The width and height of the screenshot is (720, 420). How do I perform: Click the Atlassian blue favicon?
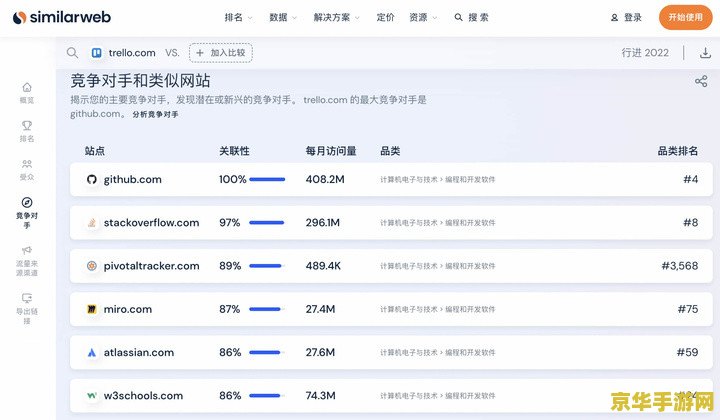click(x=92, y=353)
